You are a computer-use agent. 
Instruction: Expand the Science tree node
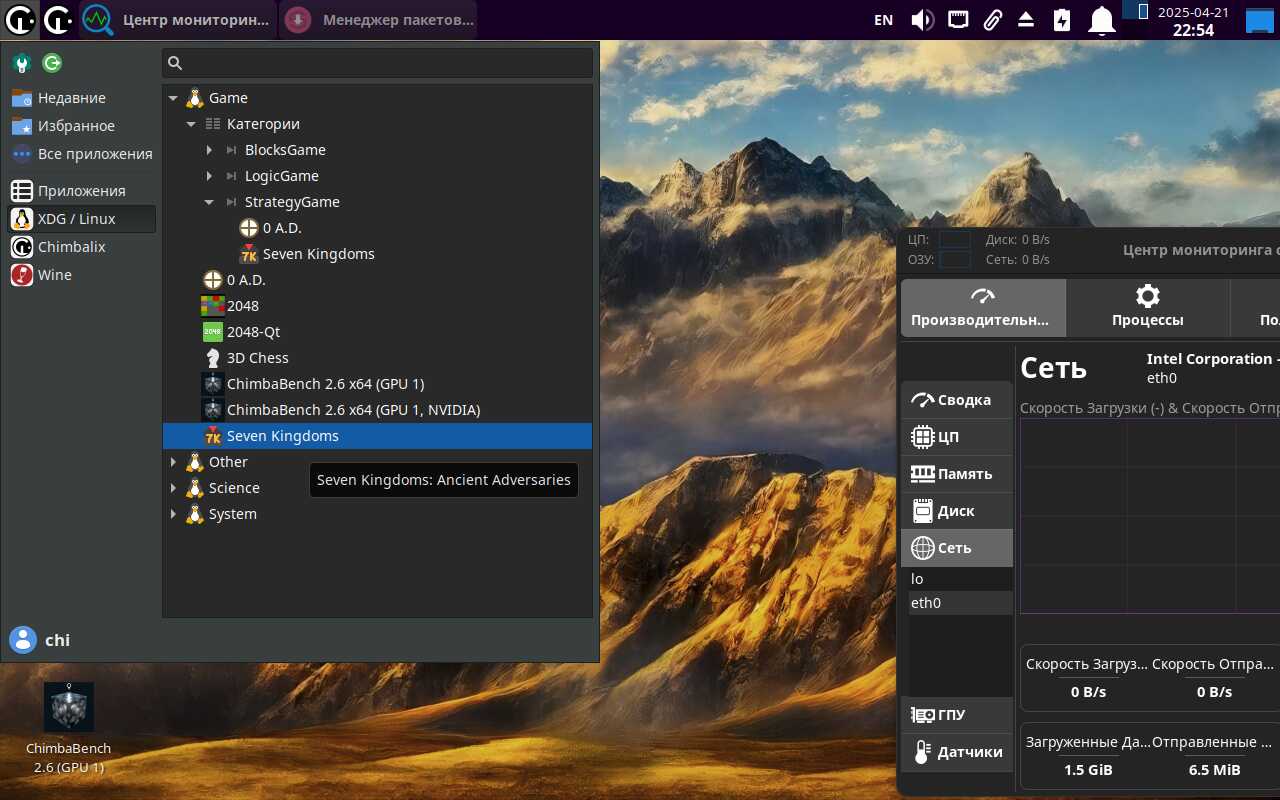coord(173,488)
